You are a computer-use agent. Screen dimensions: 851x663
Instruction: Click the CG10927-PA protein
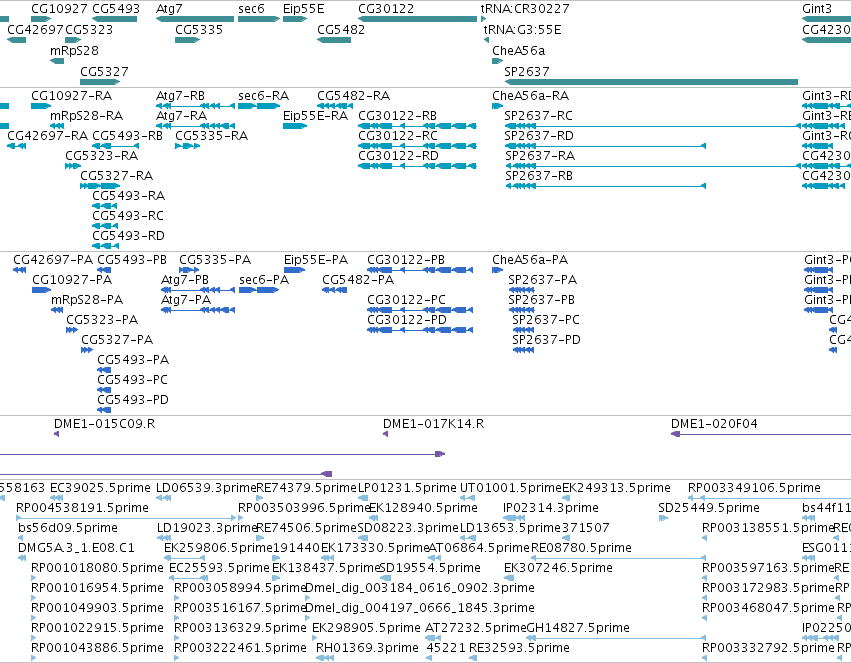[41, 290]
